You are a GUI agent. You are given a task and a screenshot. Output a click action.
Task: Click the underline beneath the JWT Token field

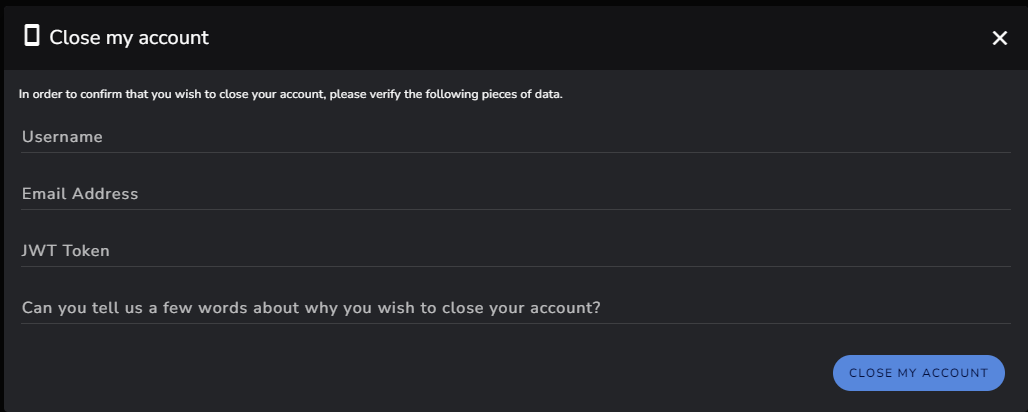pyautogui.click(x=515, y=266)
